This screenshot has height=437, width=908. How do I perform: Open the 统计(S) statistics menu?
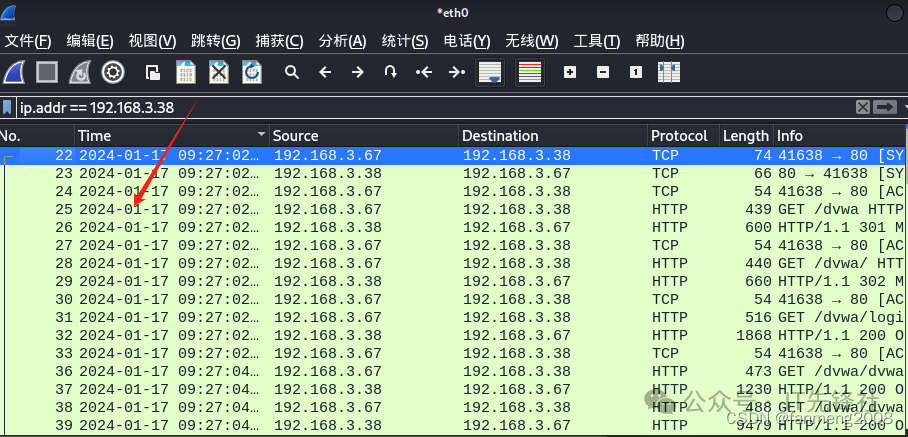pos(404,41)
